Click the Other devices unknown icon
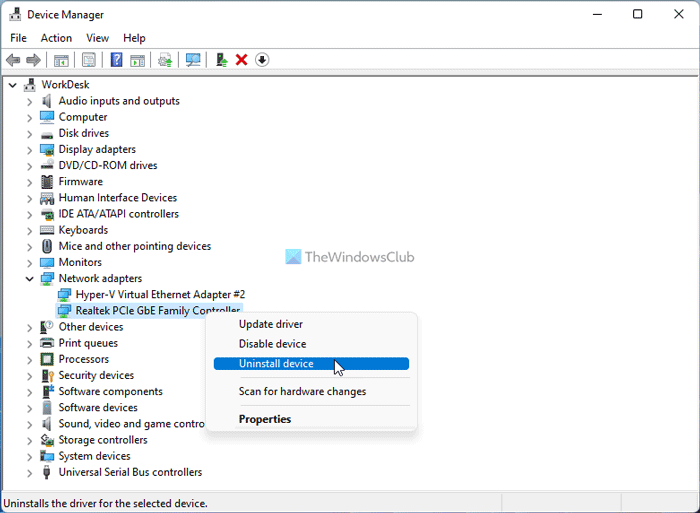The width and height of the screenshot is (700, 513). pos(47,327)
